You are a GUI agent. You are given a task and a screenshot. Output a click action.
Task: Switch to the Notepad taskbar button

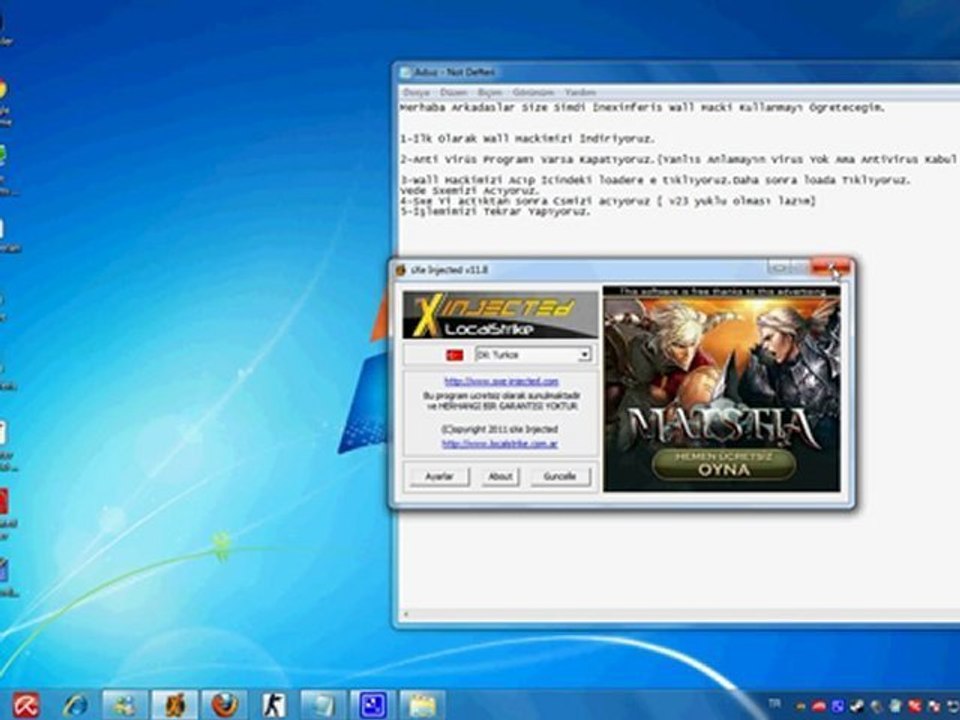pos(323,705)
